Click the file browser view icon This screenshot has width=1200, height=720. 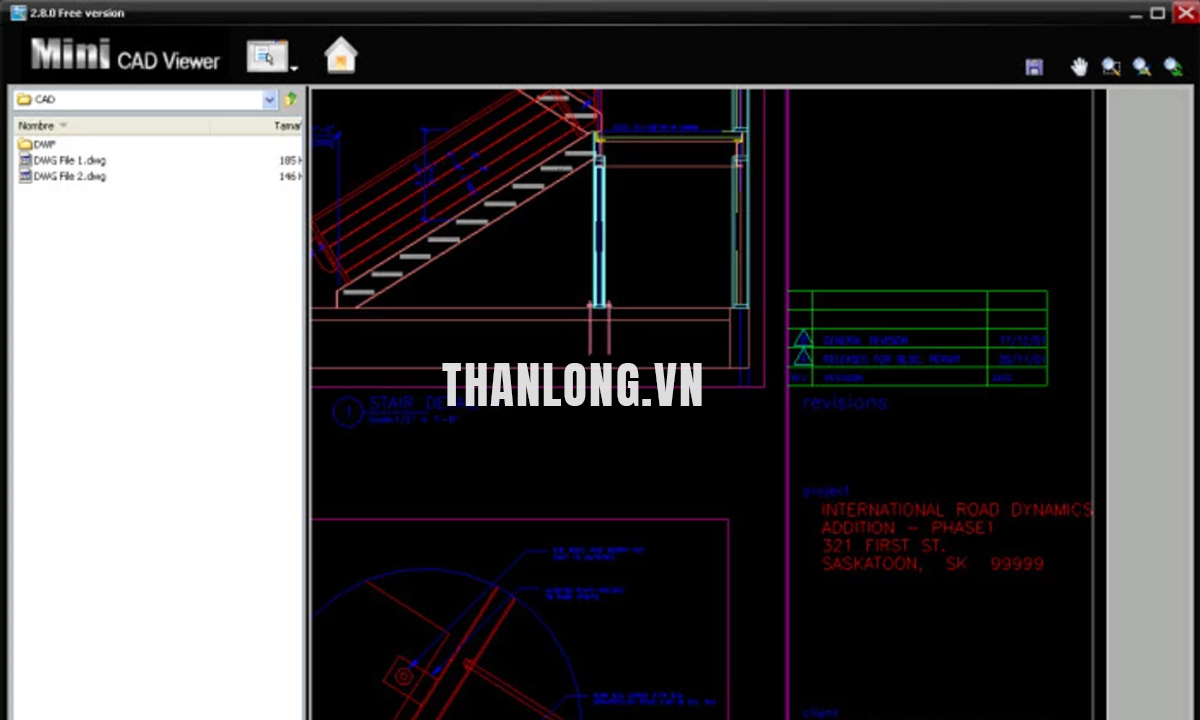[x=266, y=57]
